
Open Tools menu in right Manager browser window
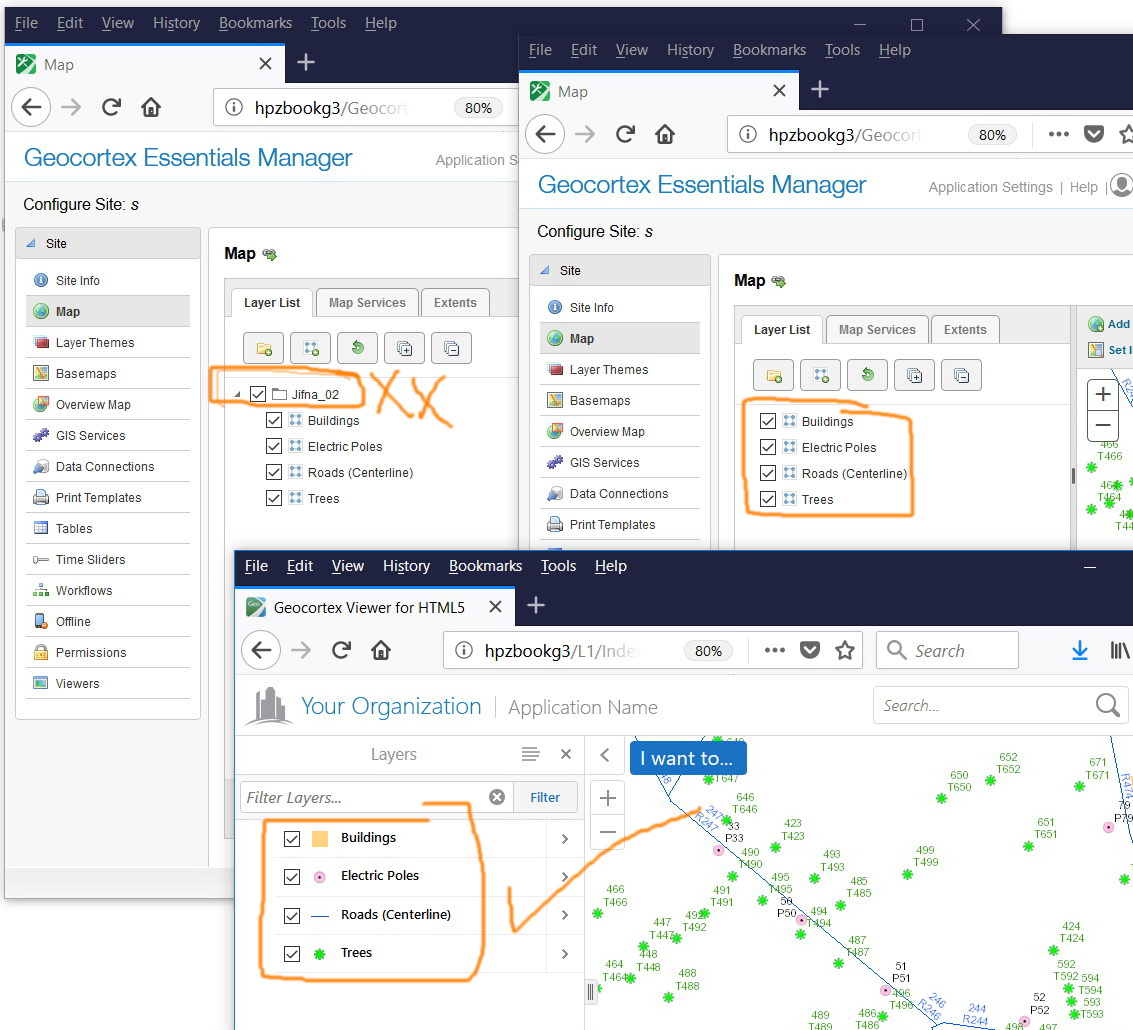pyautogui.click(x=843, y=50)
